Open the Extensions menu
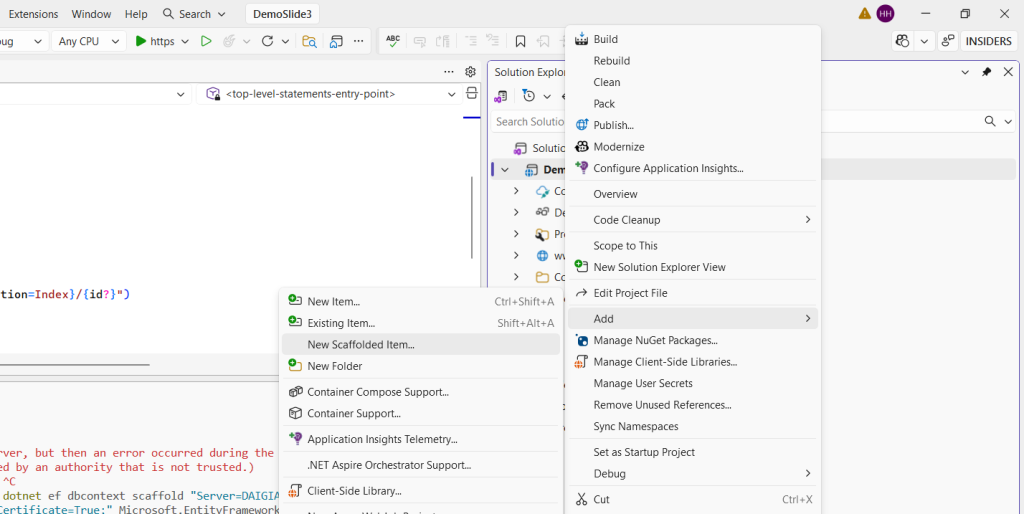Image resolution: width=1024 pixels, height=514 pixels. pyautogui.click(x=33, y=14)
